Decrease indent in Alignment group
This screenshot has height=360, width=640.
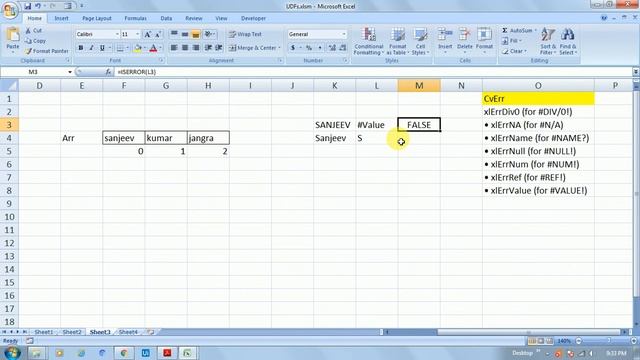tap(208, 48)
